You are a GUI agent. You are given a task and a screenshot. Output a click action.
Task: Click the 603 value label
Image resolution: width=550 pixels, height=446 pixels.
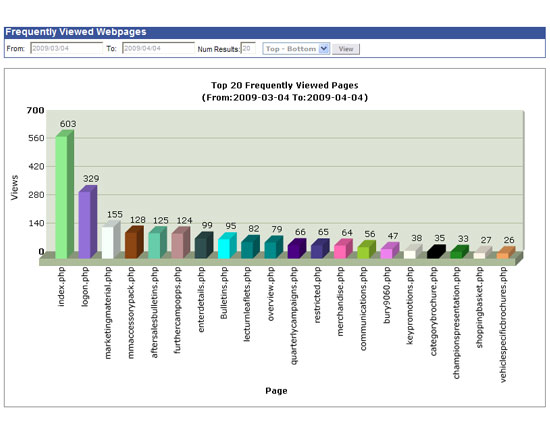tap(68, 124)
